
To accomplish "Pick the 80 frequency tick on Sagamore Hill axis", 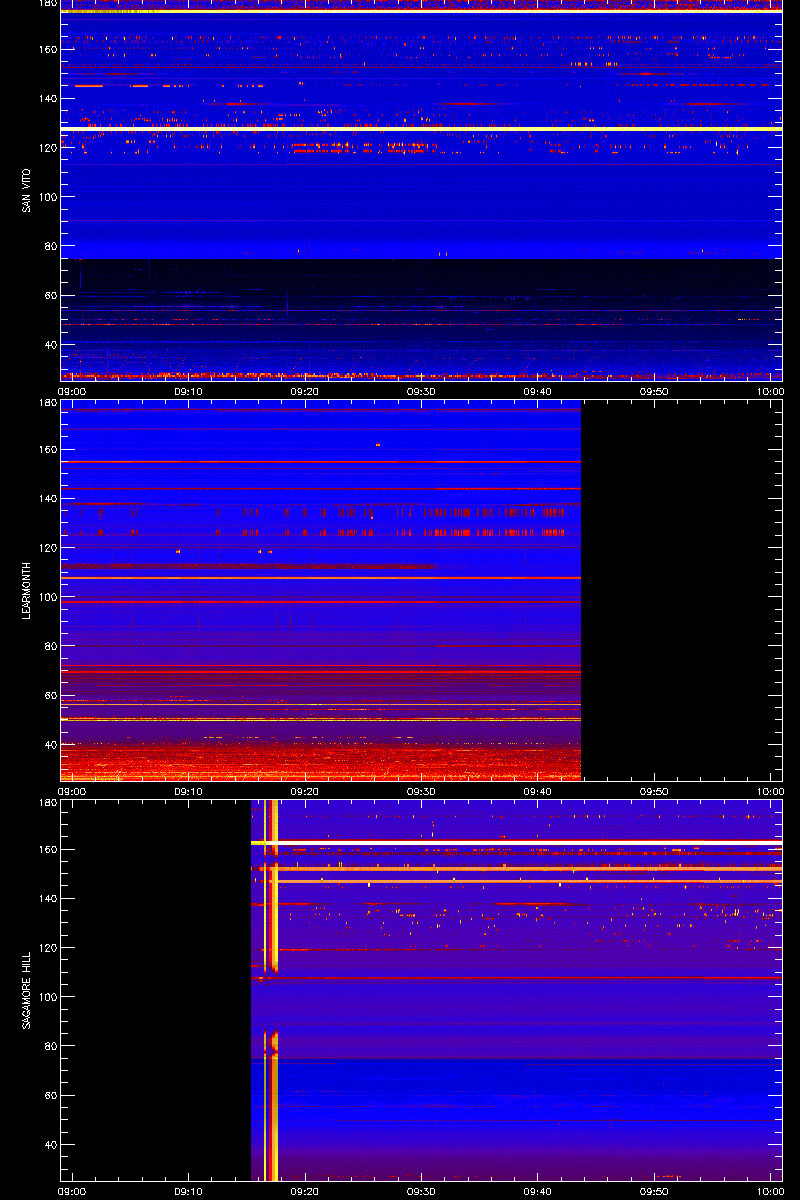I will pyautogui.click(x=51, y=1046).
